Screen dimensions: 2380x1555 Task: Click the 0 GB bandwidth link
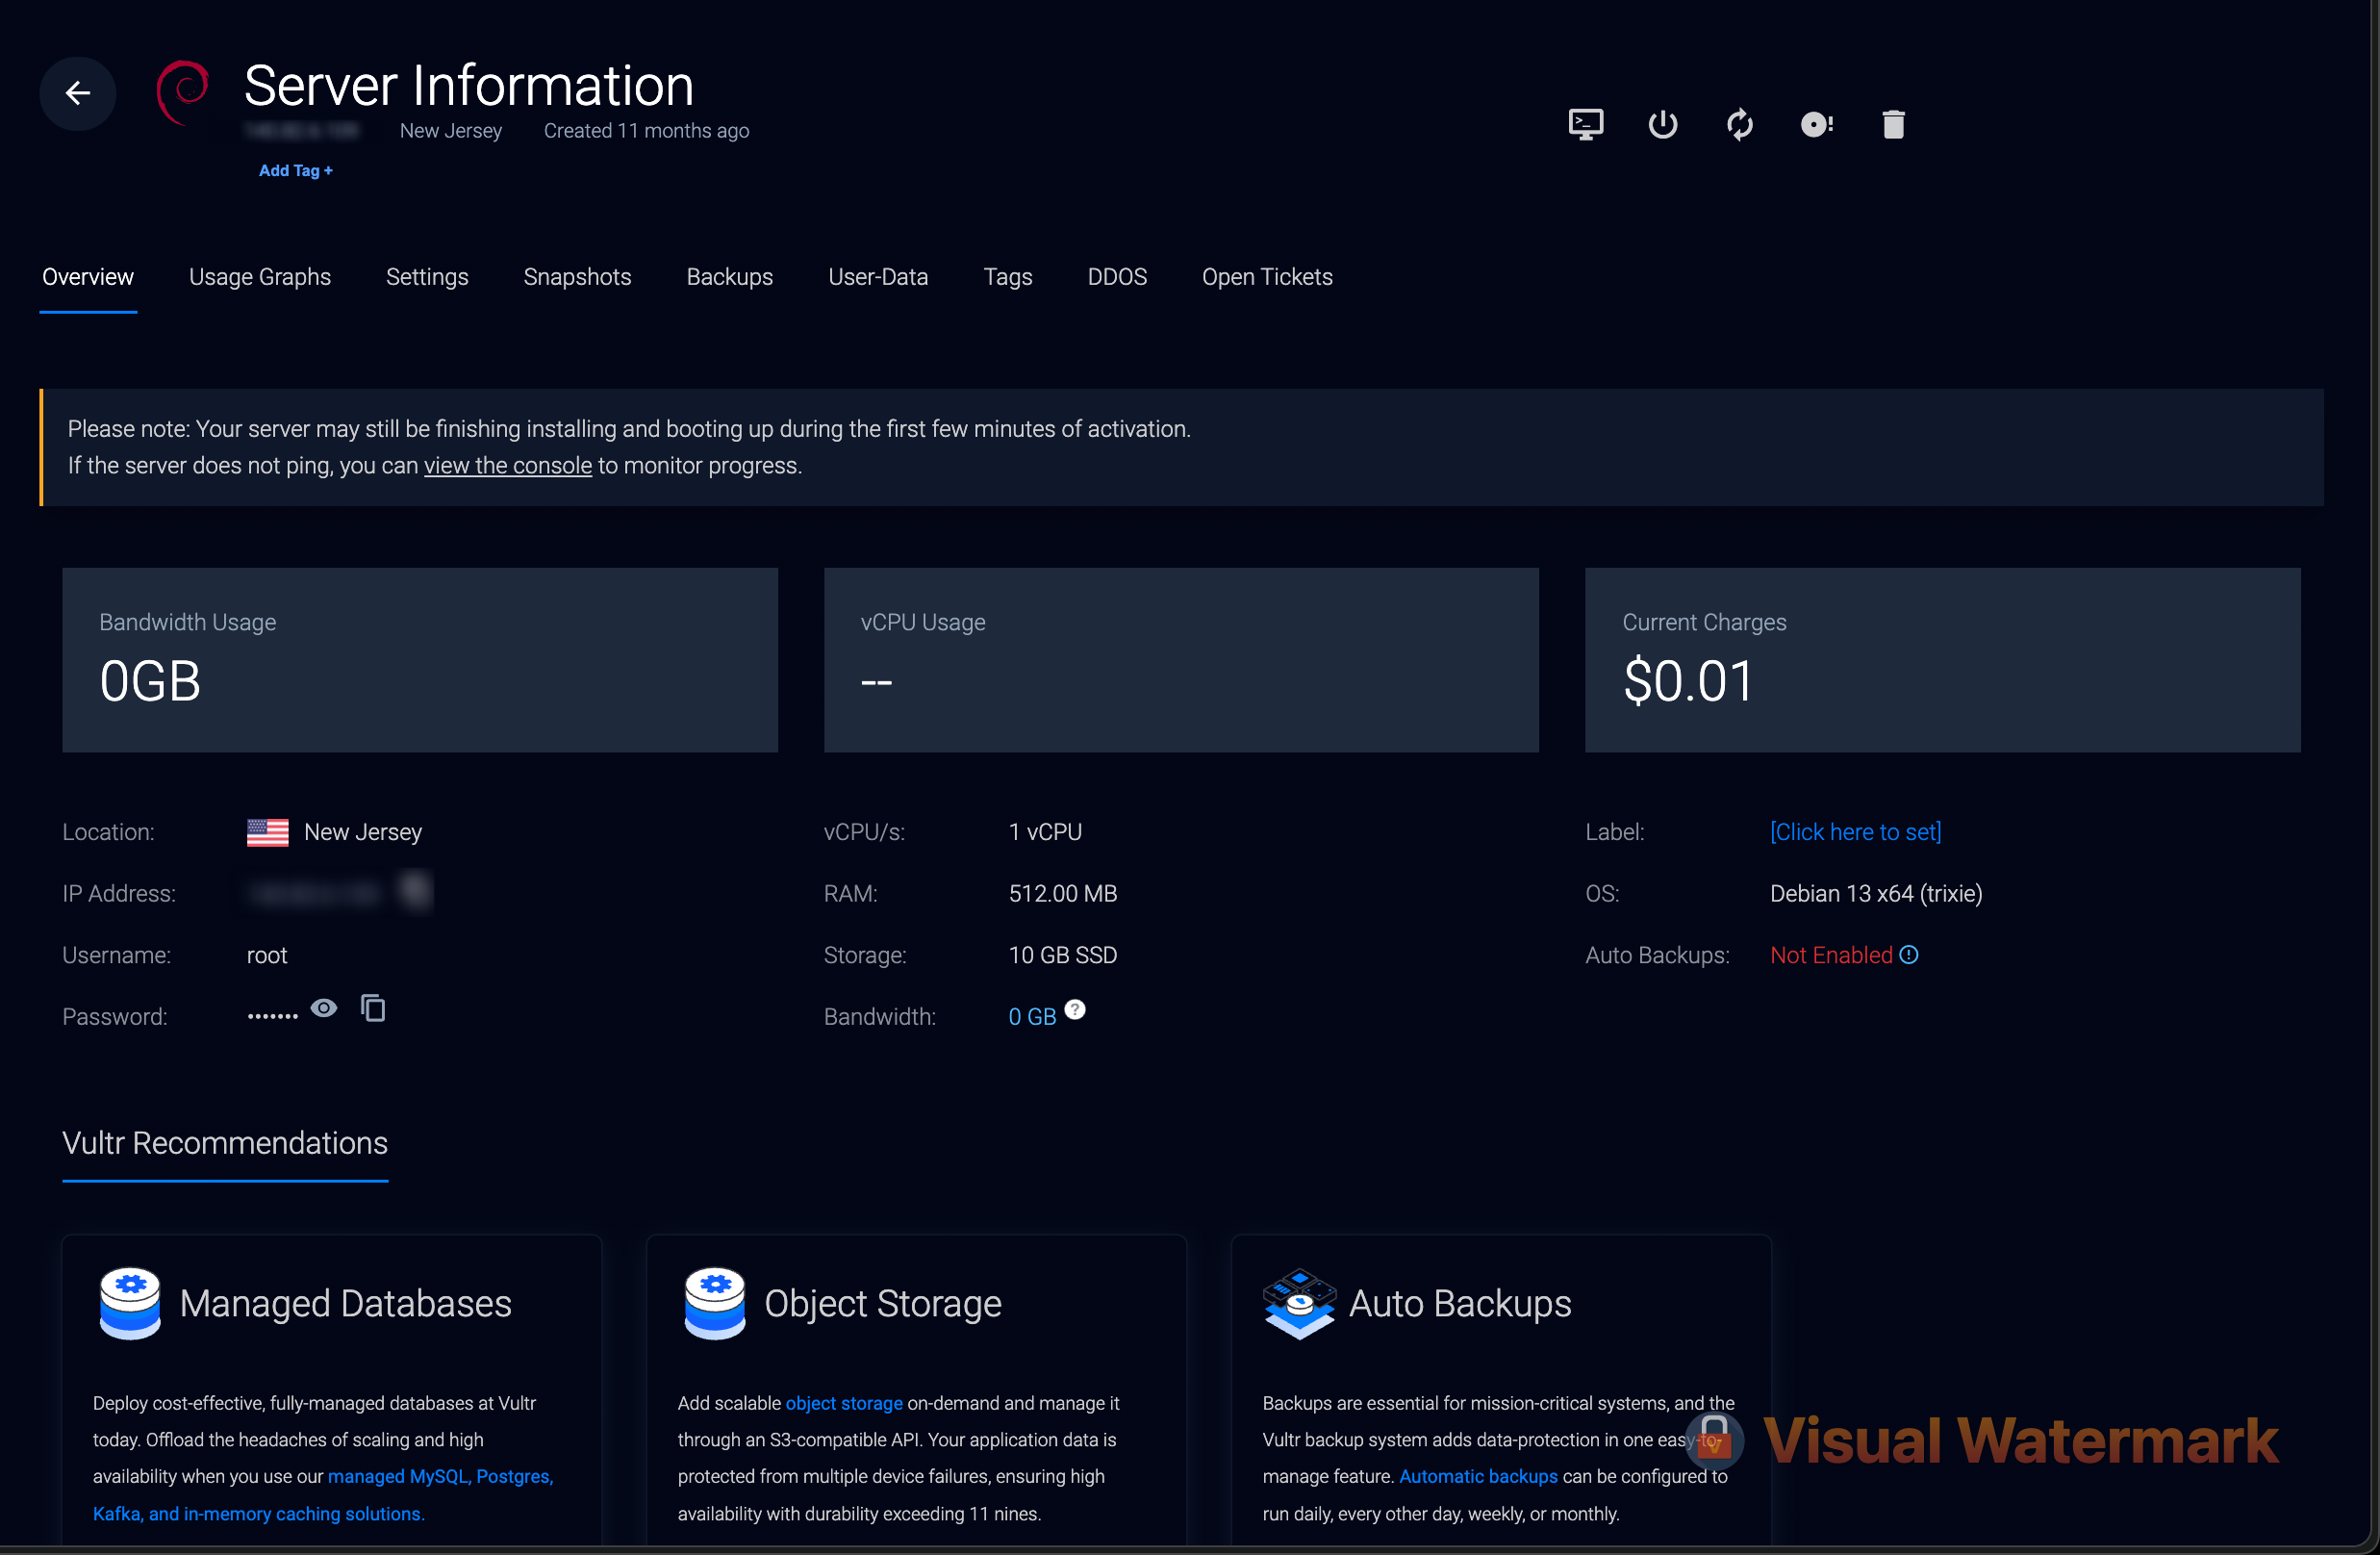1032,1017
